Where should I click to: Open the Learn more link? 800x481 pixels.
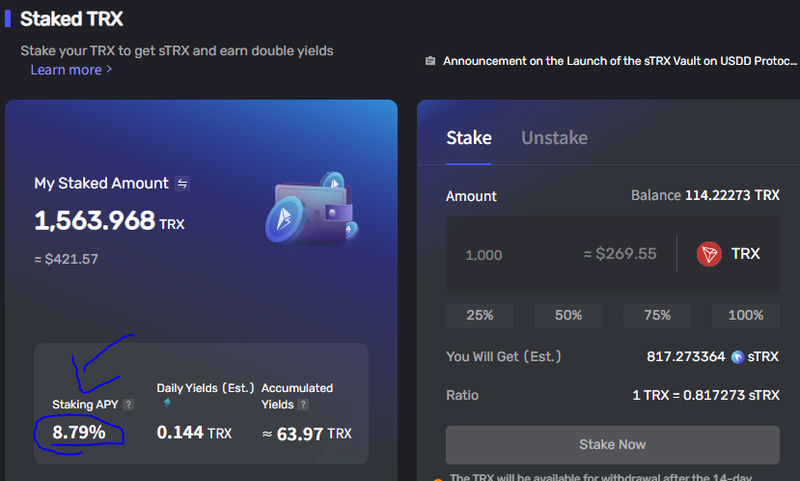click(66, 70)
